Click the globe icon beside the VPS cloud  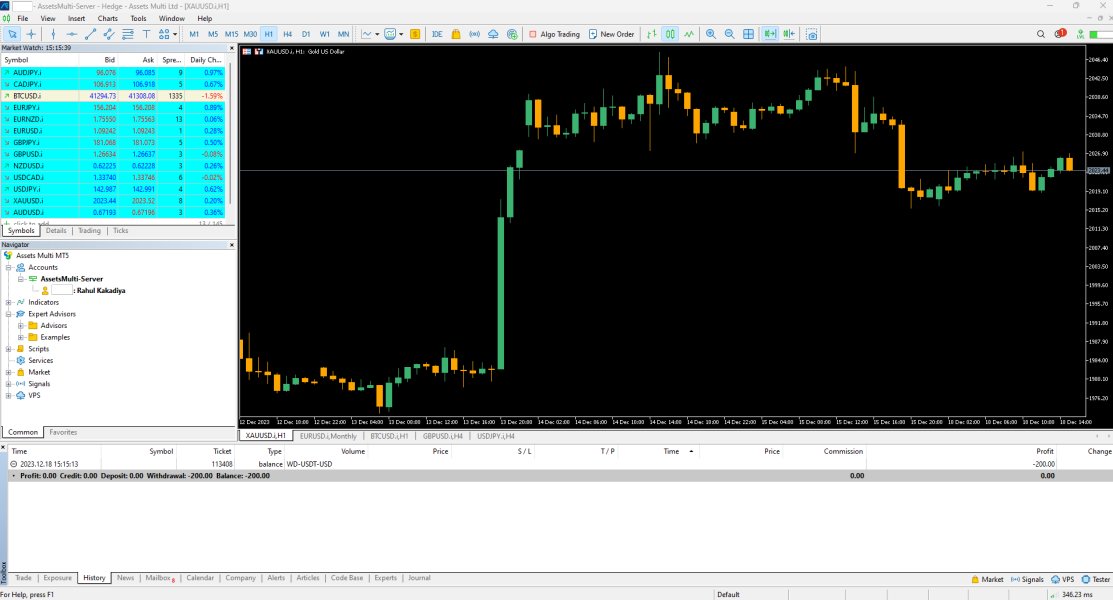coord(512,34)
